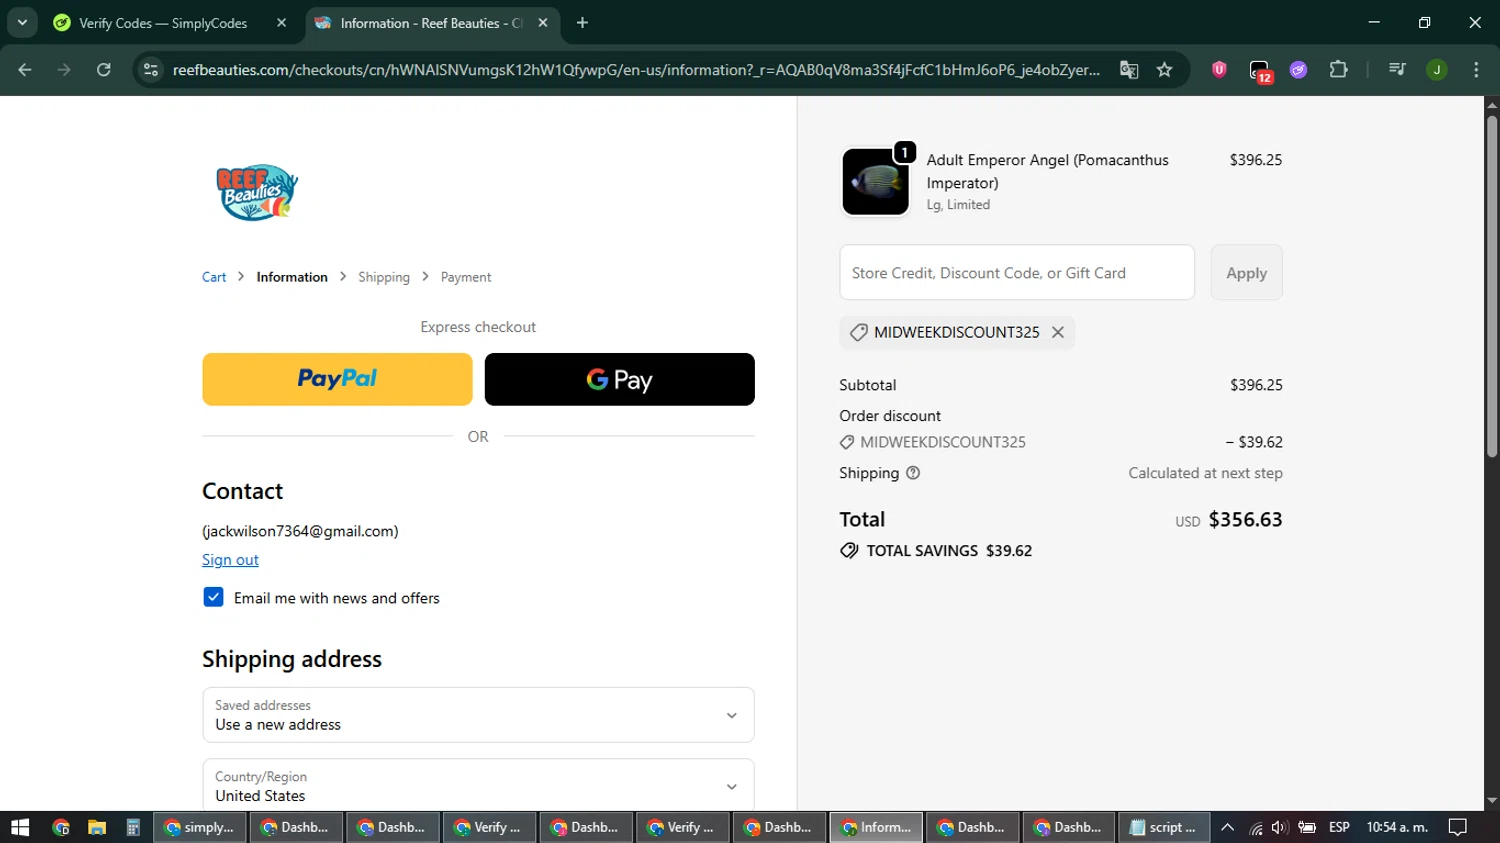Remove the MIDWEEKDISCOUNT325 code with the X
The width and height of the screenshot is (1500, 843).
tap(1058, 332)
